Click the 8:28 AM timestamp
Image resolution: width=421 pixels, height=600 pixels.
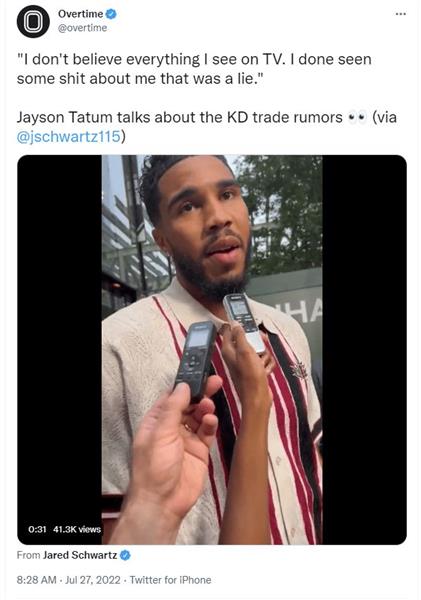pyautogui.click(x=36, y=580)
